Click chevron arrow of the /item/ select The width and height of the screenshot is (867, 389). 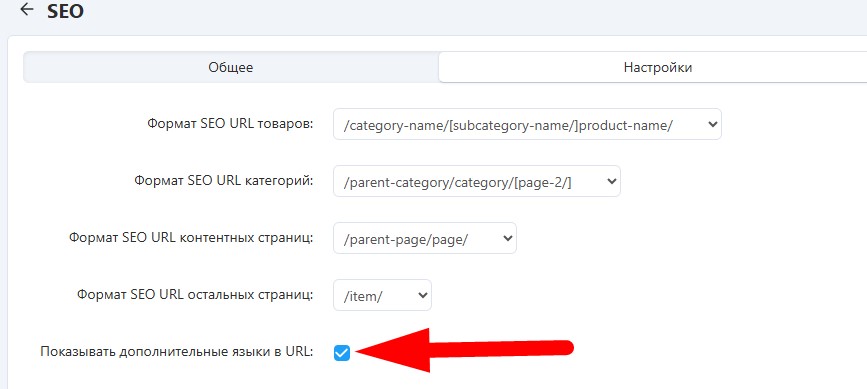tap(422, 295)
